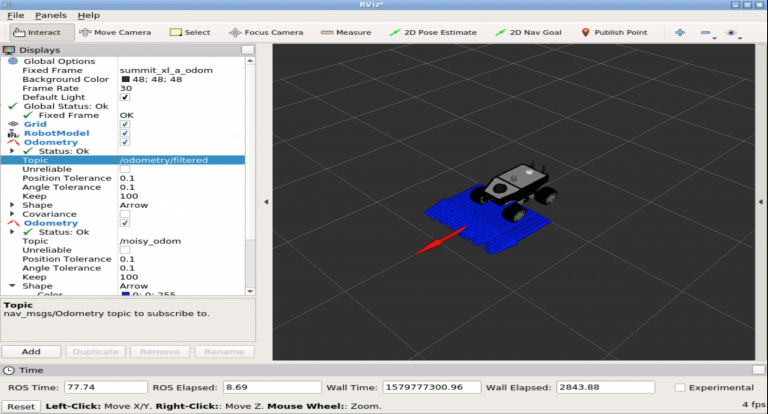The image size is (768, 414).
Task: Click the Remove button
Action: (160, 352)
